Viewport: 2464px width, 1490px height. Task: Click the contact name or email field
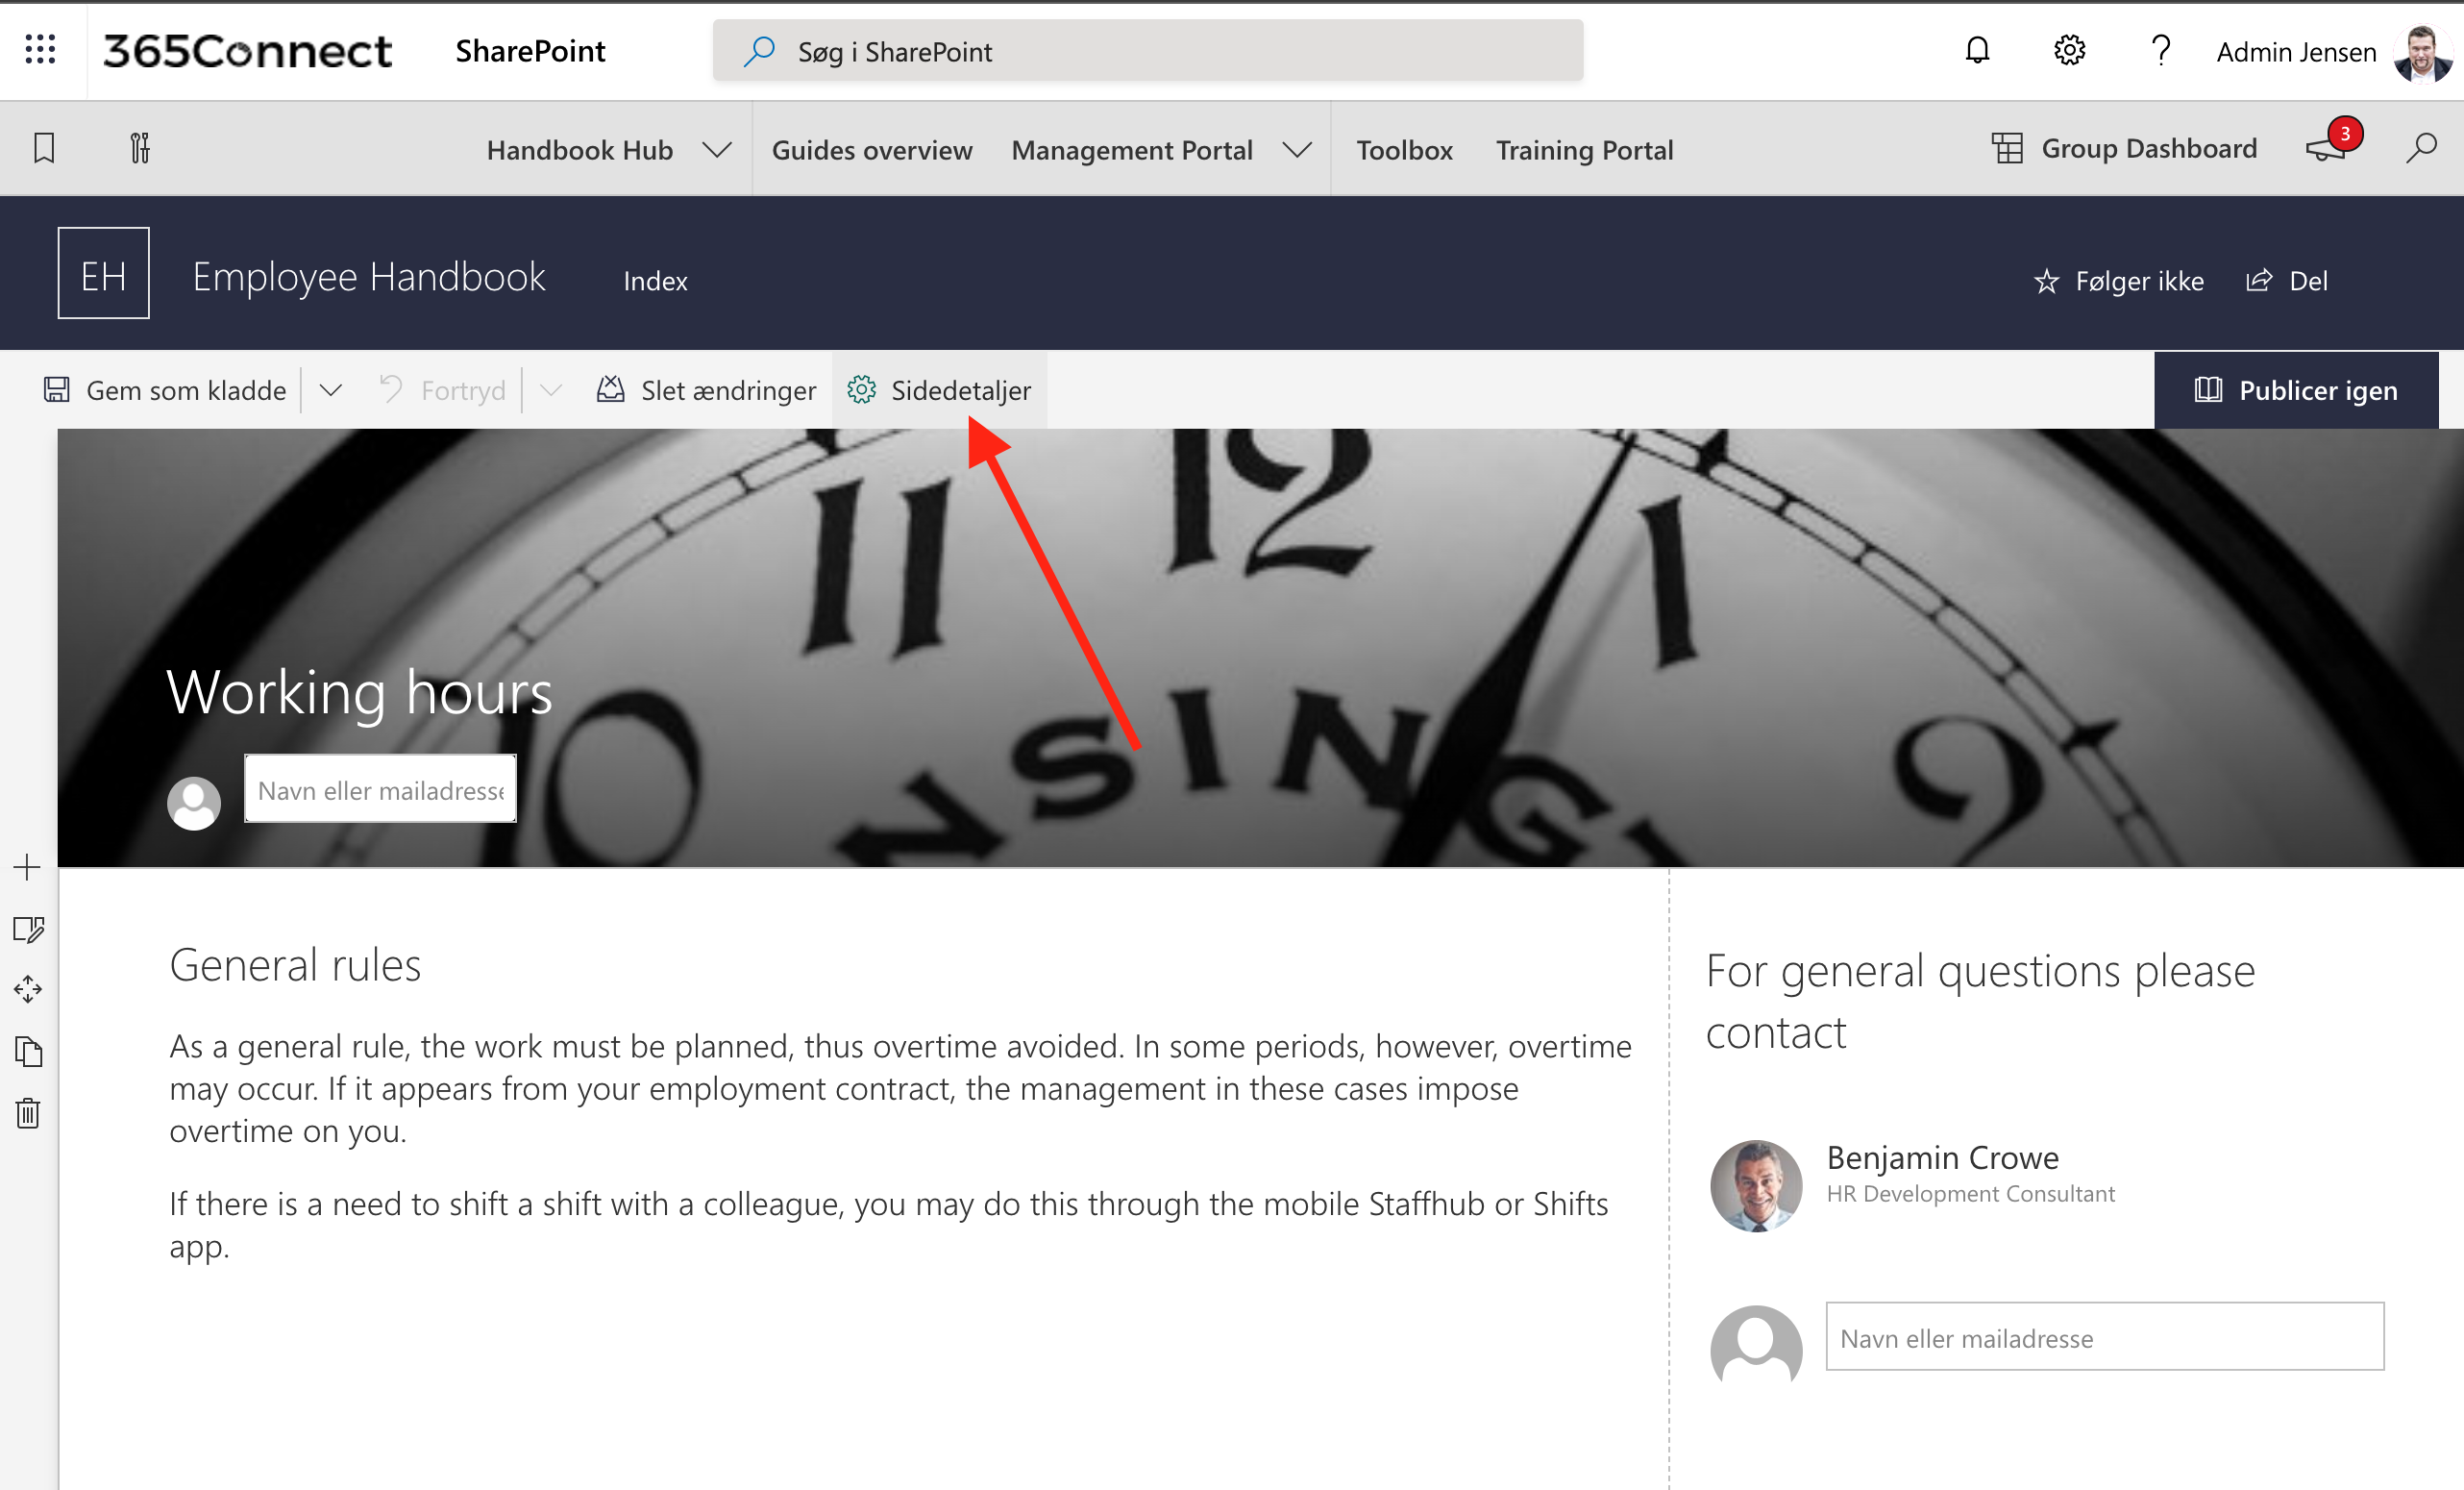(x=2105, y=1337)
